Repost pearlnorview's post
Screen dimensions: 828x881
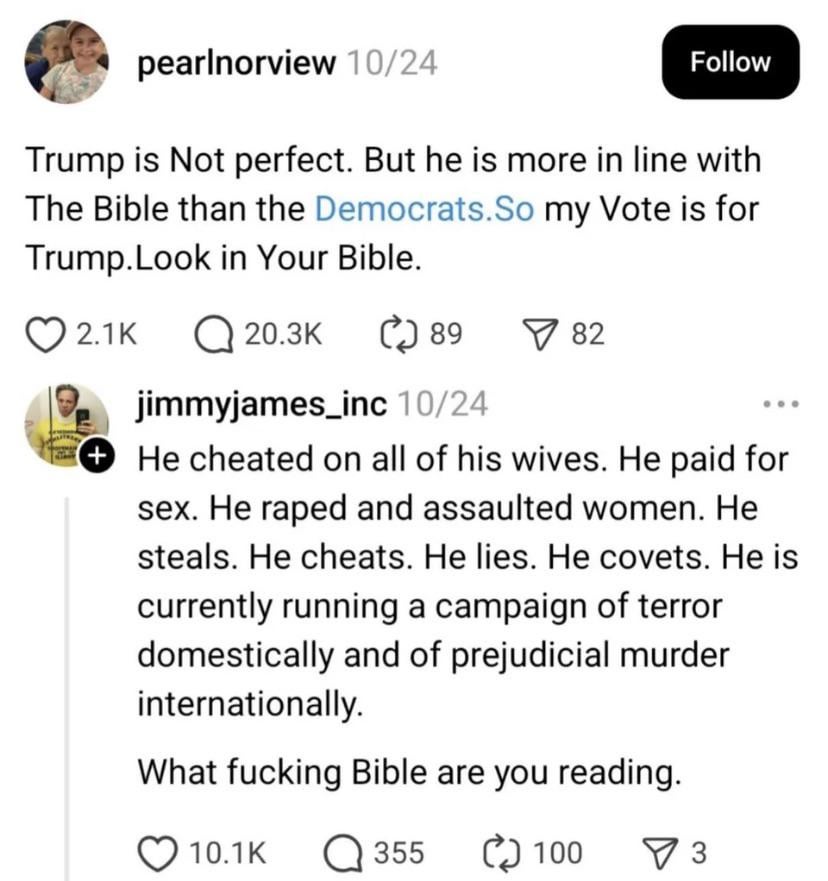point(398,332)
